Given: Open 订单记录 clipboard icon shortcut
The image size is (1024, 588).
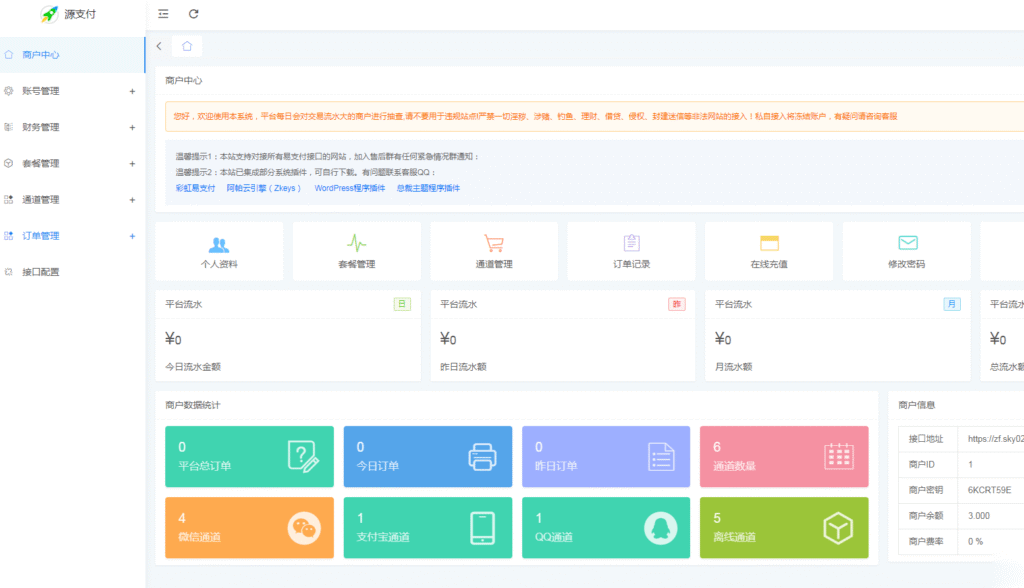Looking at the screenshot, I should coord(631,243).
